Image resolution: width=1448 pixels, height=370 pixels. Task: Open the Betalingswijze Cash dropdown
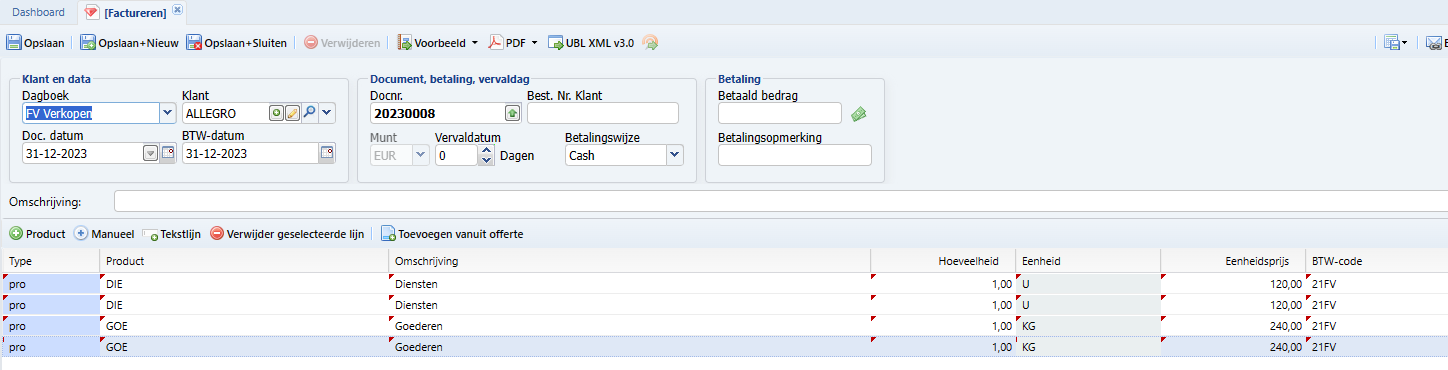tap(675, 155)
